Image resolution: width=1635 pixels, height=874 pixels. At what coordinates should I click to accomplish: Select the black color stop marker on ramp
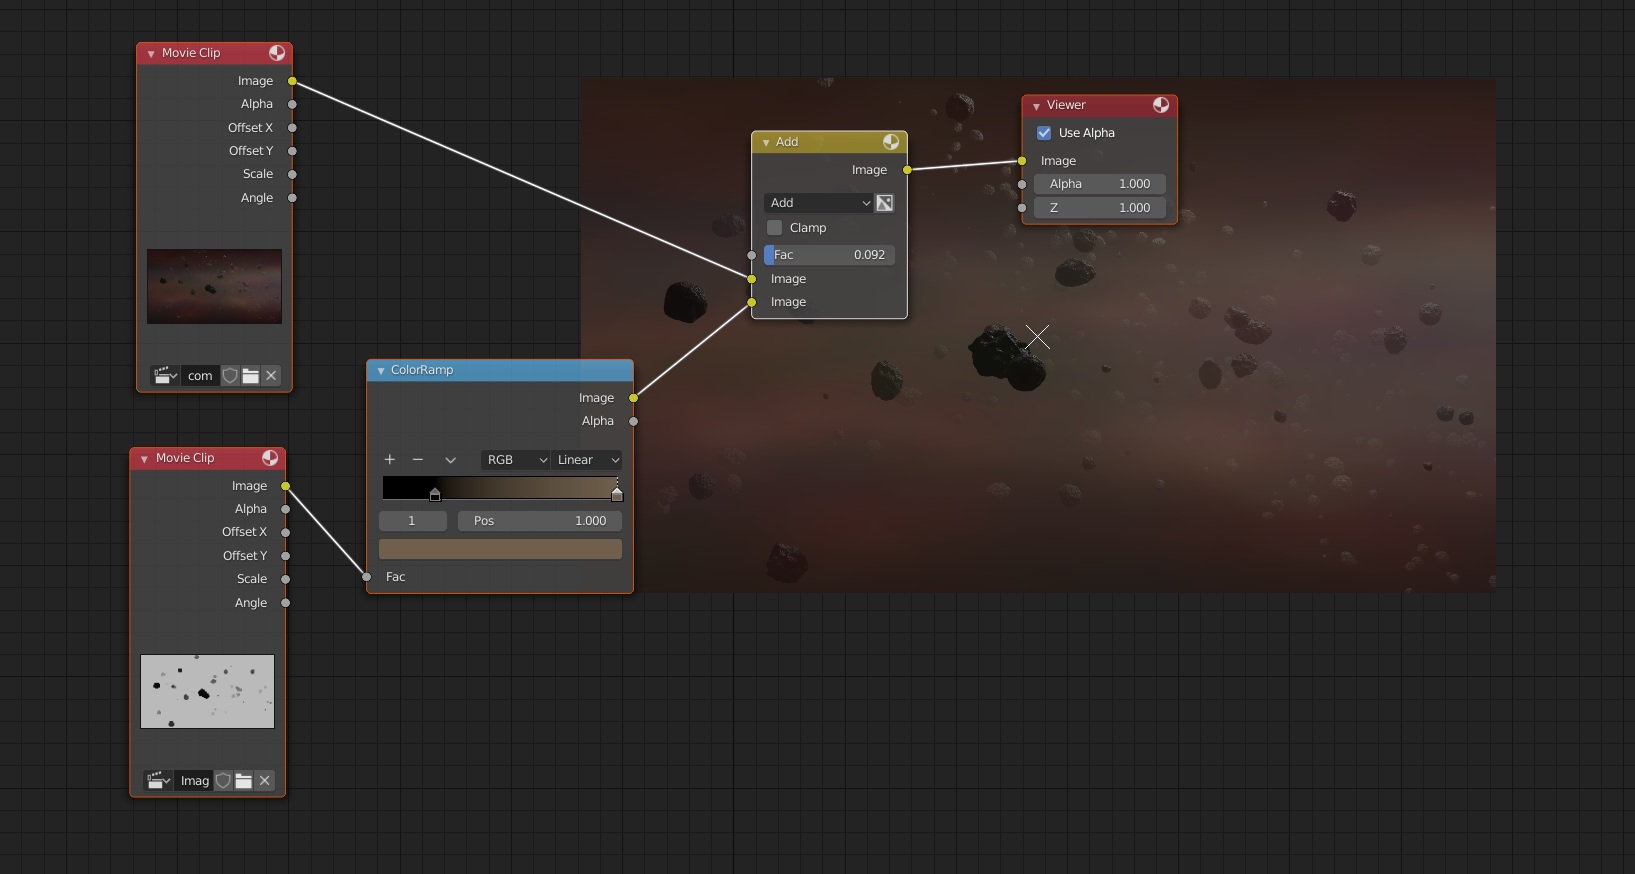(x=435, y=494)
